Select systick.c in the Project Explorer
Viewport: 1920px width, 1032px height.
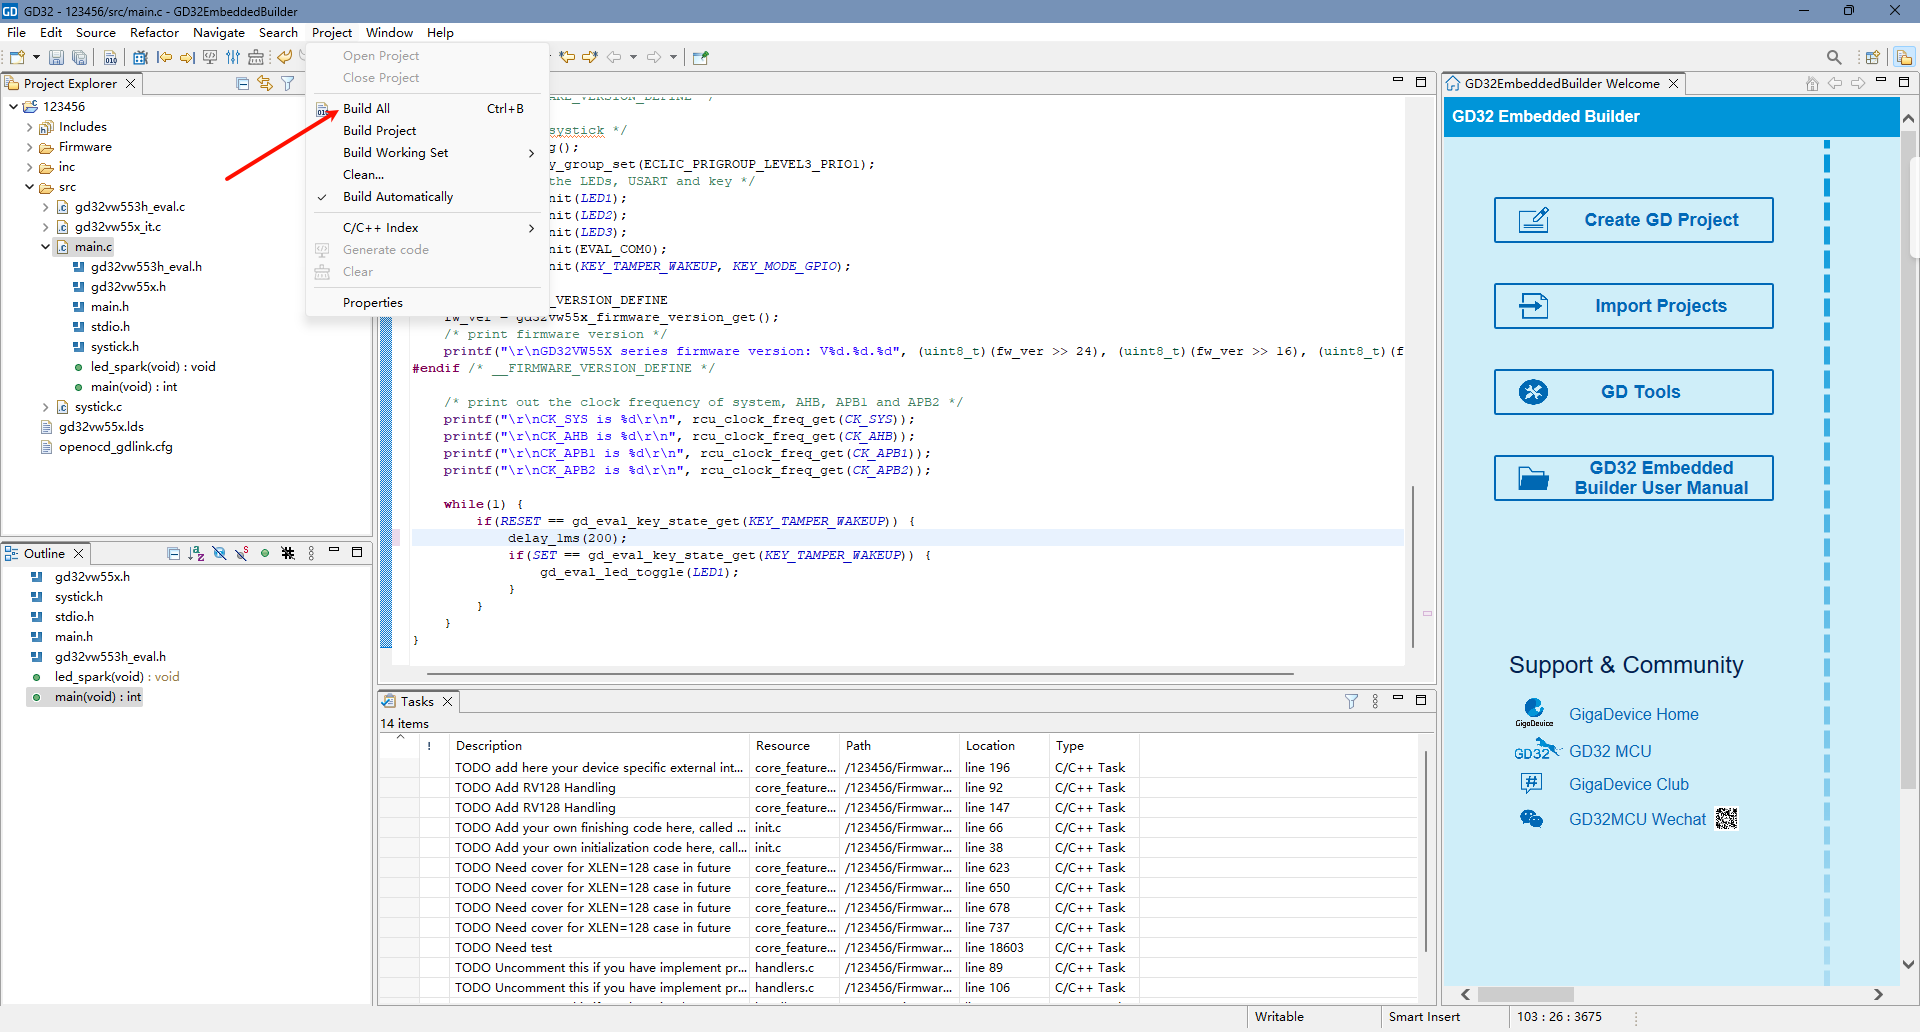tap(98, 407)
